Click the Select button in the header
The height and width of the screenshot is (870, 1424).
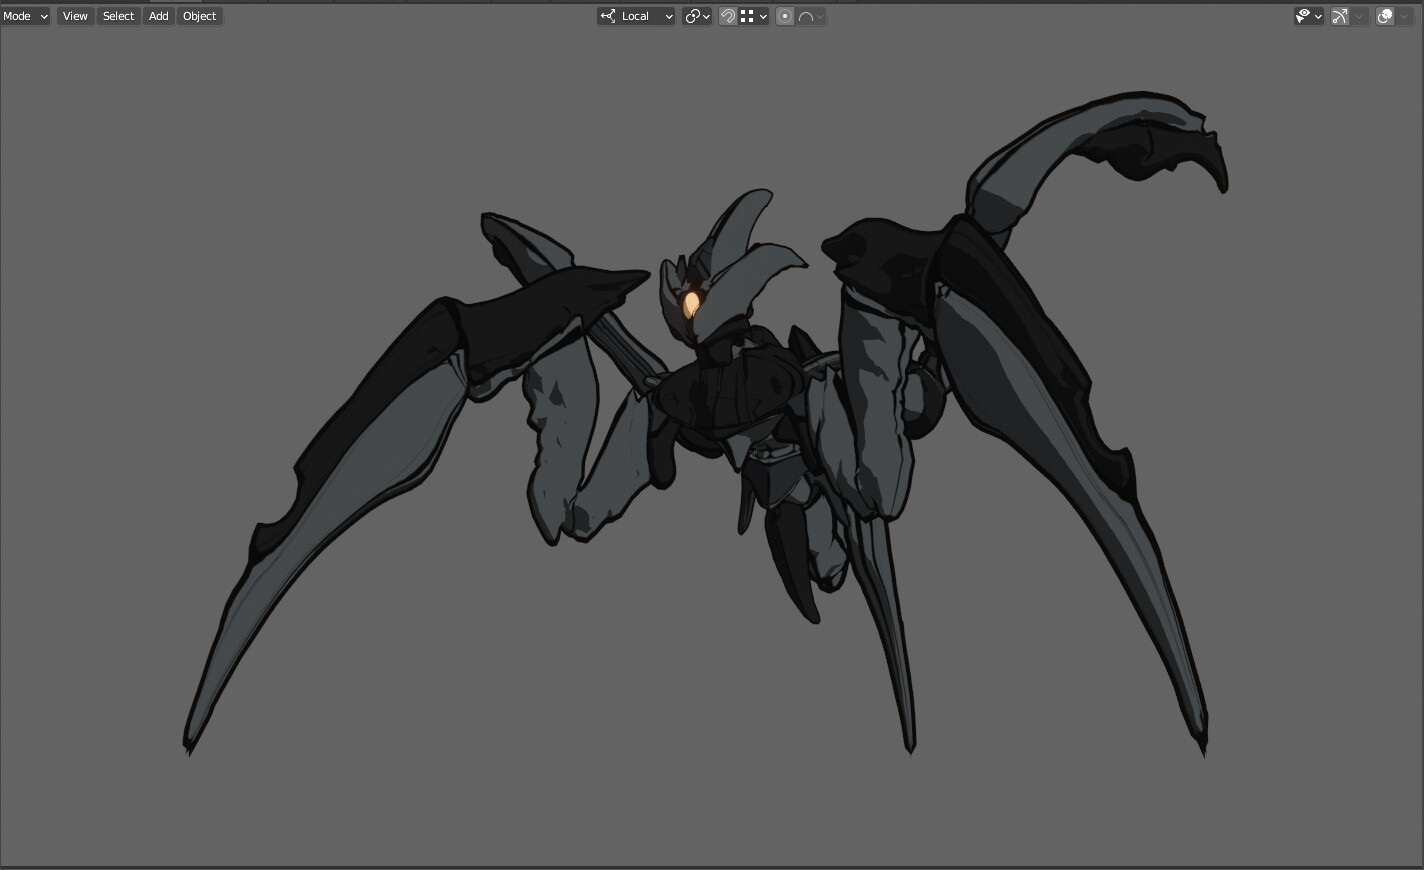[118, 16]
